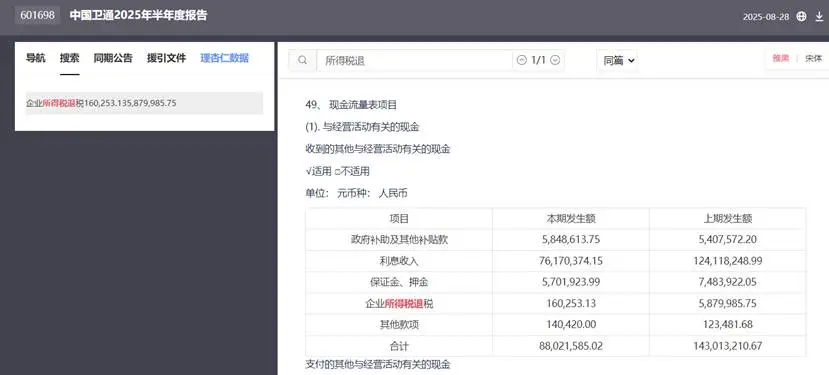Click the 上期发生额 column header
This screenshot has width=829, height=375.
pyautogui.click(x=727, y=218)
